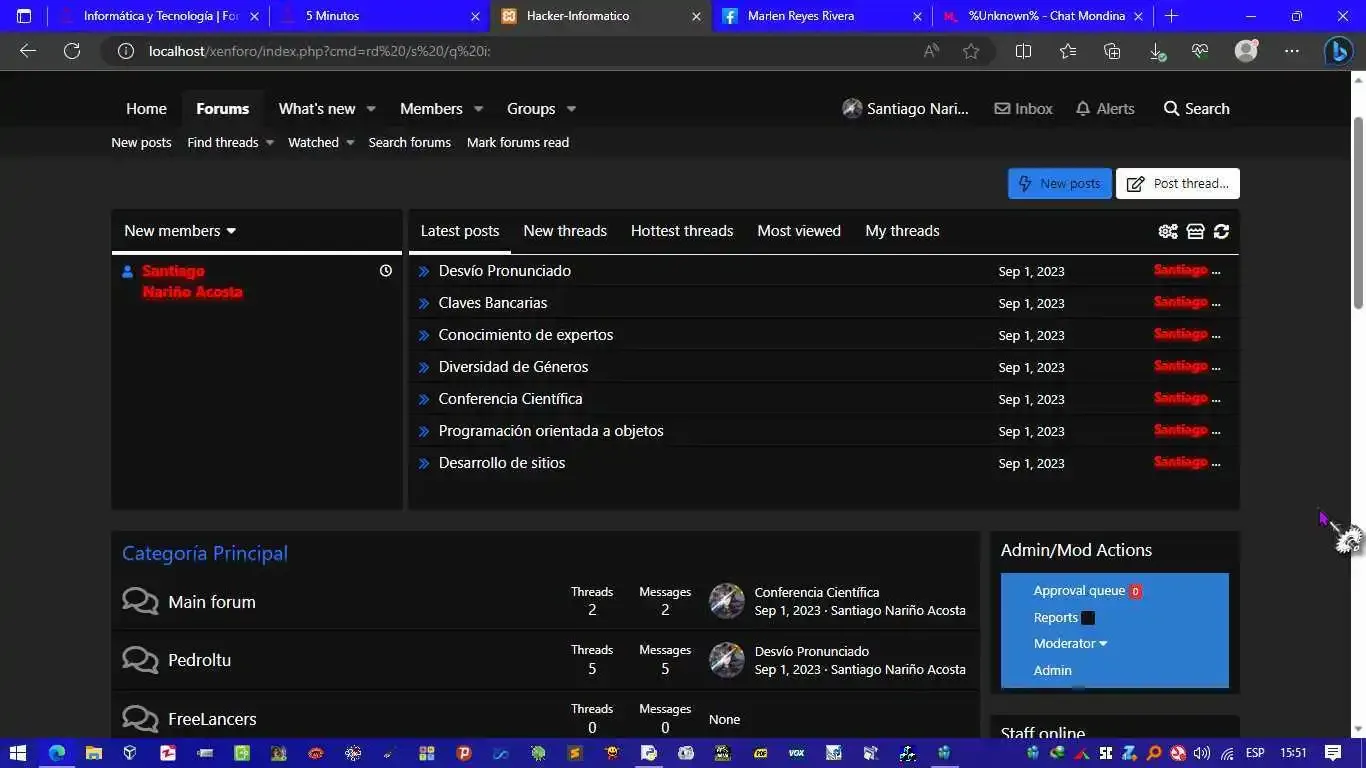The width and height of the screenshot is (1366, 768).
Task: Open the browser downloads icon
Action: 1157,51
